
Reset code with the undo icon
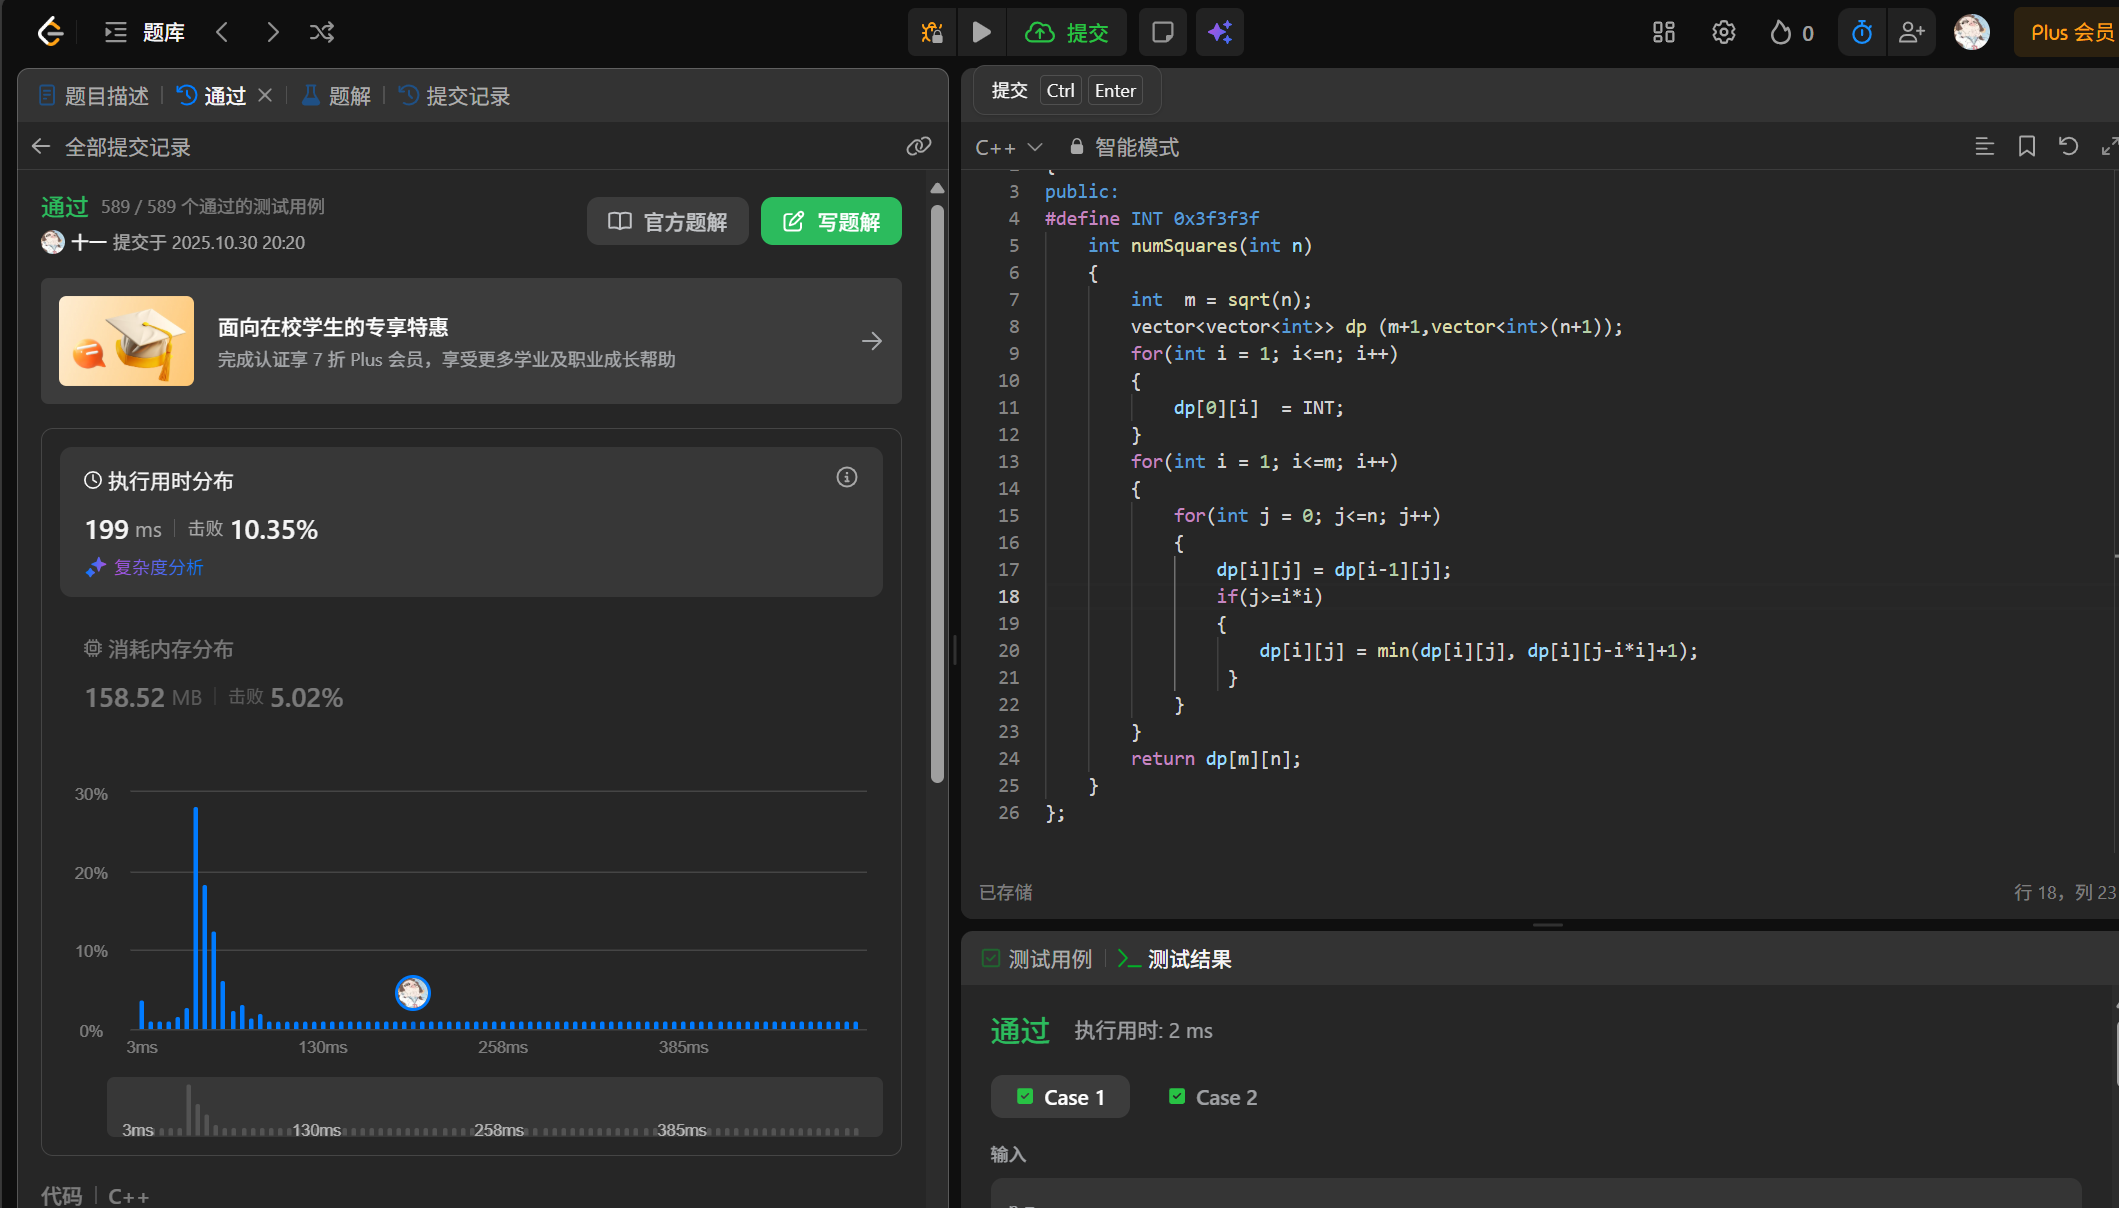coord(2068,147)
